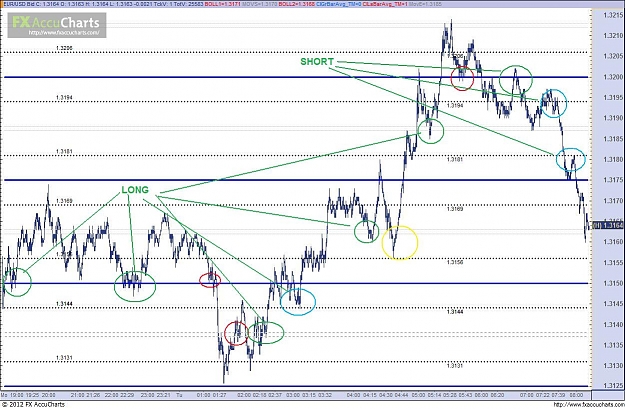Click the © 2012 FX AccuCharts copyright text
Screen dimensions: 625x409
point(33,405)
